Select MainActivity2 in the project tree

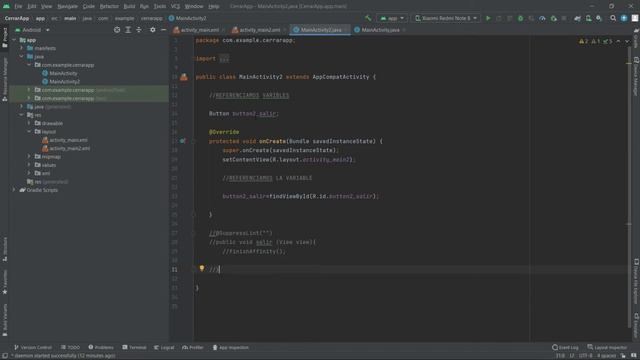(x=61, y=82)
